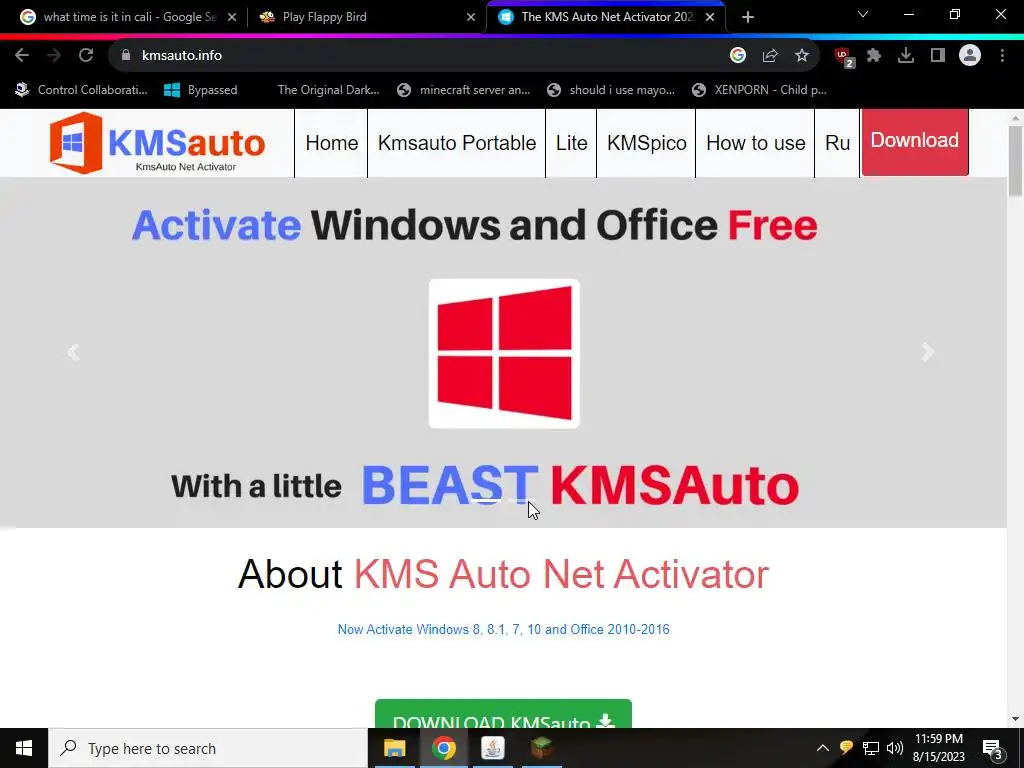Show the previous carousel slide
1024x768 pixels.
(x=73, y=352)
